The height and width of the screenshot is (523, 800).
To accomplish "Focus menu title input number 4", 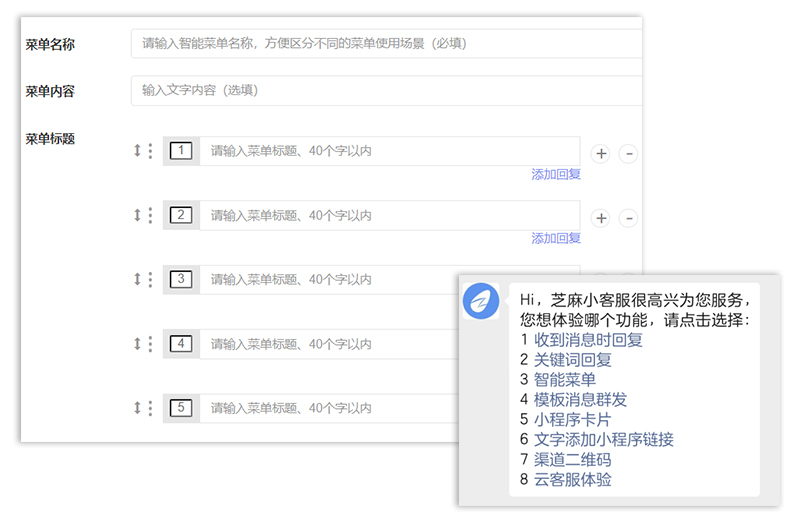I will (329, 344).
